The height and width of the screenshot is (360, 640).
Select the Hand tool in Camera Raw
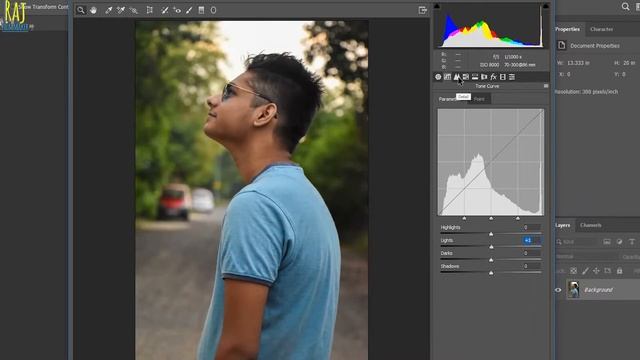tap(93, 10)
